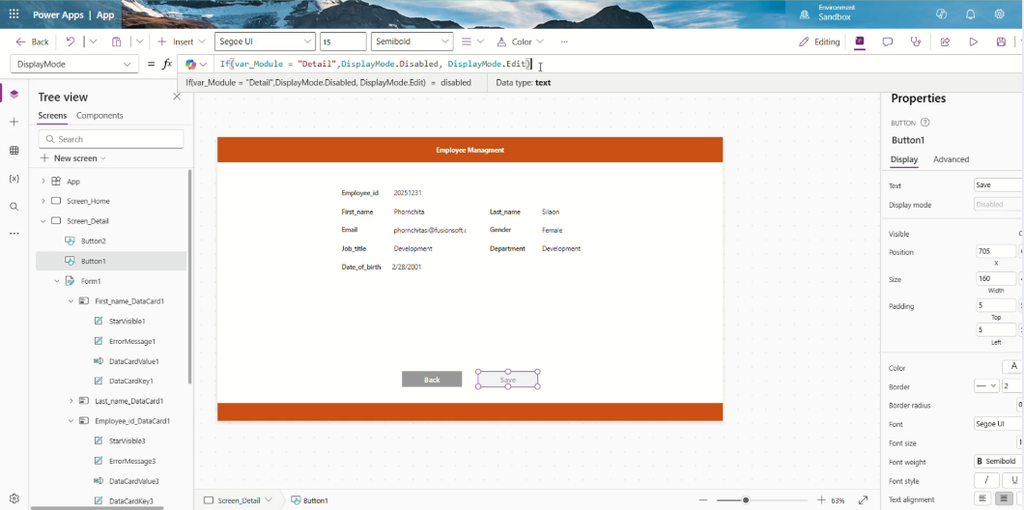Click the toolbar more options ellipsis
The height and width of the screenshot is (510, 1024).
[564, 42]
